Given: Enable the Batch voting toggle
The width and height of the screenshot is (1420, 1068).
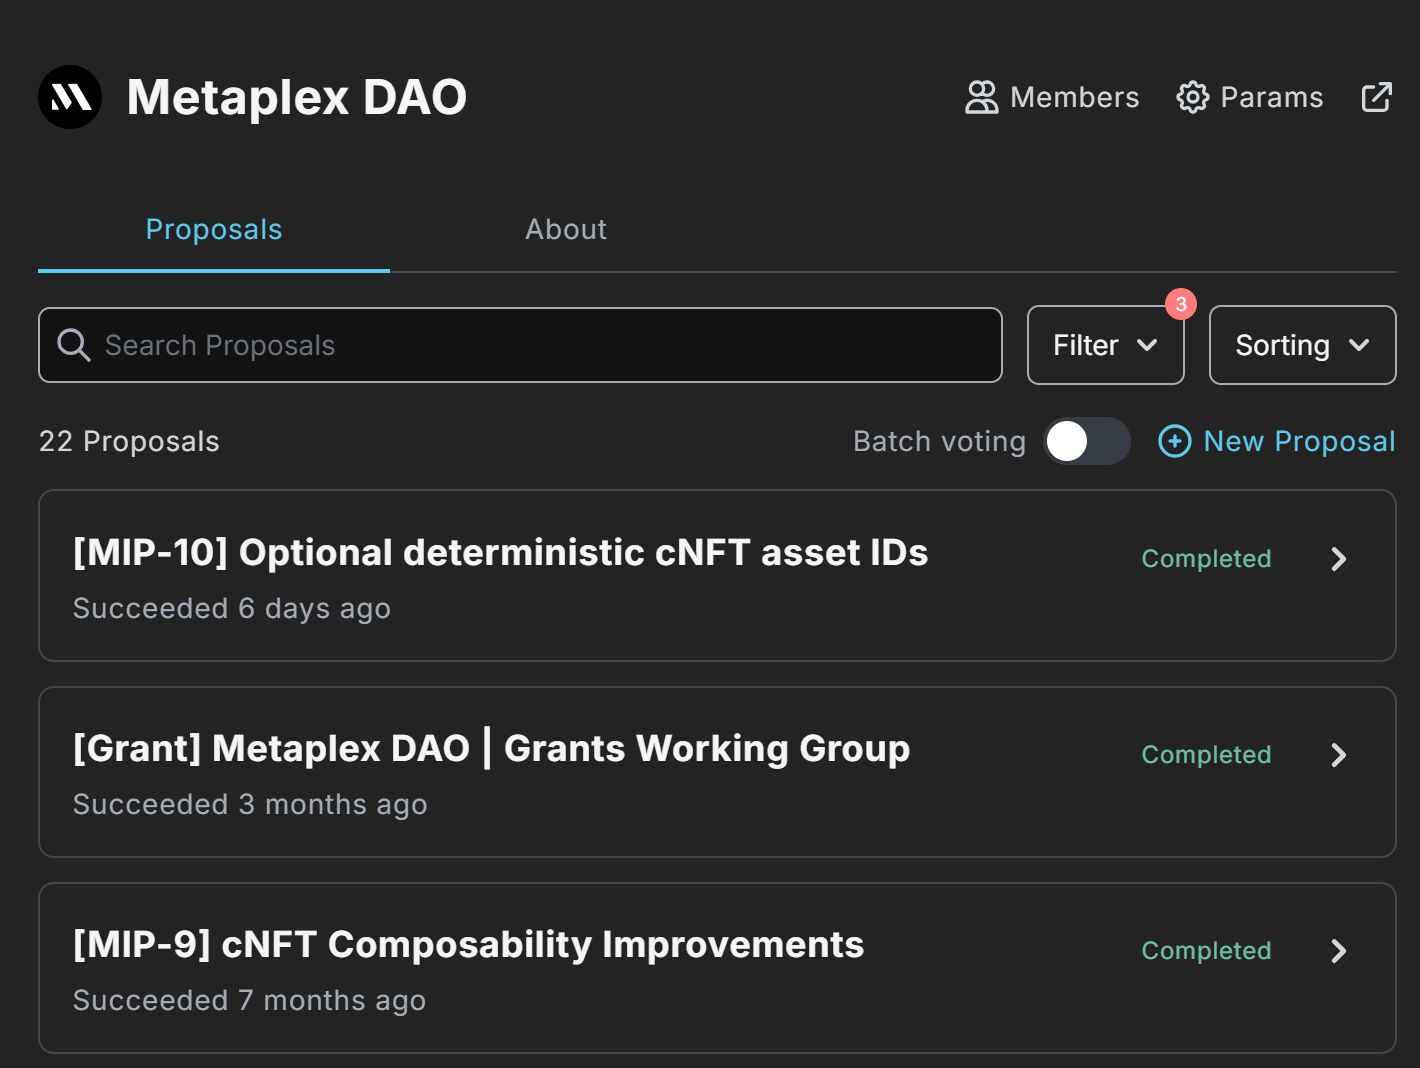Looking at the screenshot, I should [1086, 441].
